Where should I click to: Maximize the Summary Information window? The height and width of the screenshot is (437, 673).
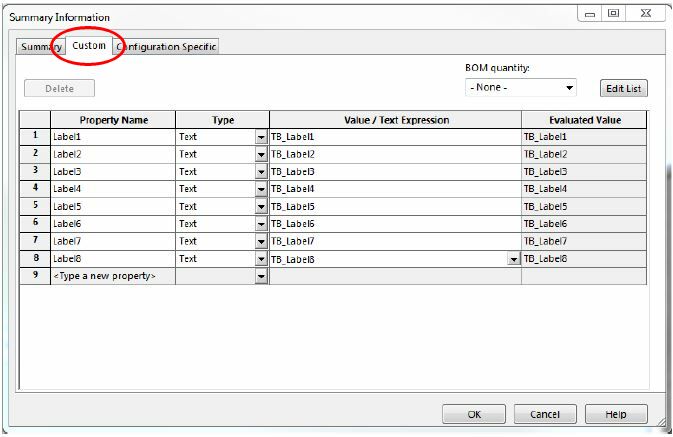pyautogui.click(x=613, y=13)
